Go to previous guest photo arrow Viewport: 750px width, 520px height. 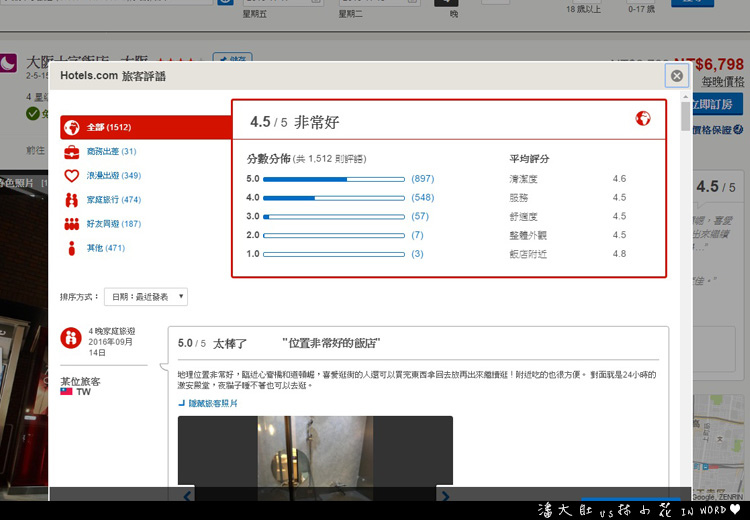(x=188, y=496)
